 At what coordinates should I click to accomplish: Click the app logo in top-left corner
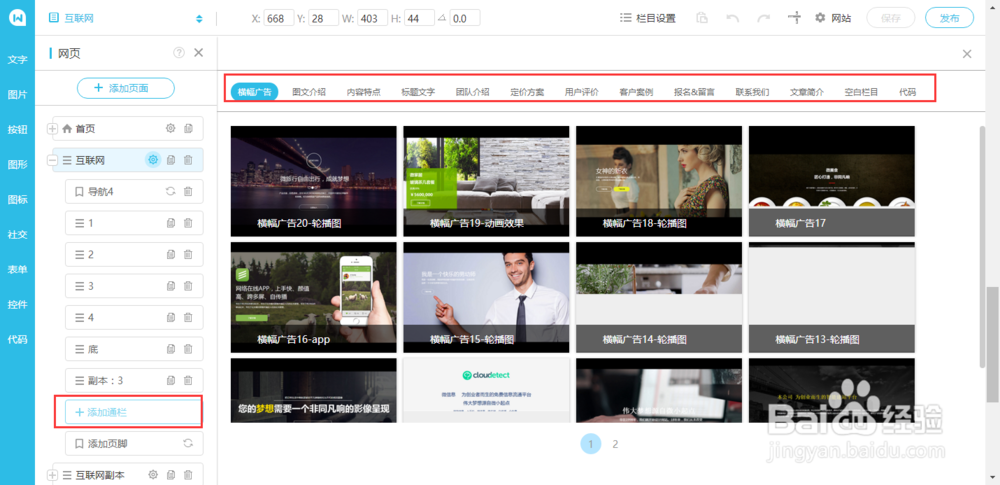pos(17,17)
